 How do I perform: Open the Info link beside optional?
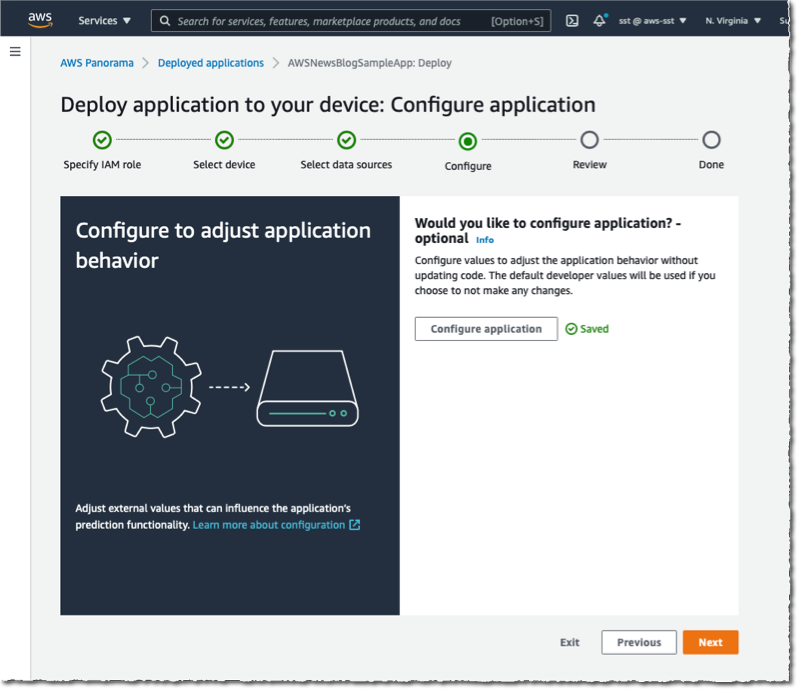pyautogui.click(x=484, y=240)
